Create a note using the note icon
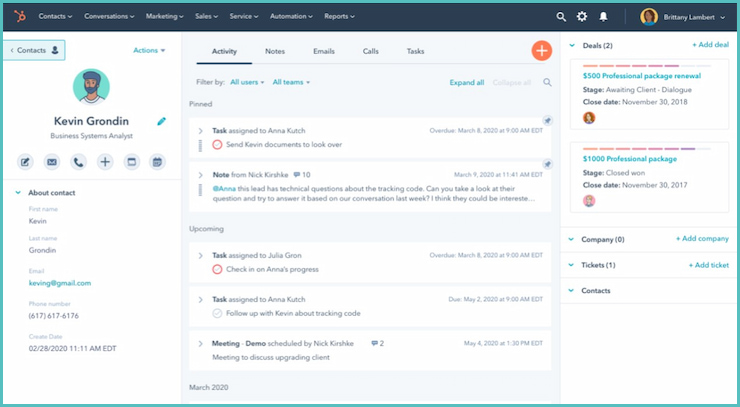 pyautogui.click(x=25, y=162)
